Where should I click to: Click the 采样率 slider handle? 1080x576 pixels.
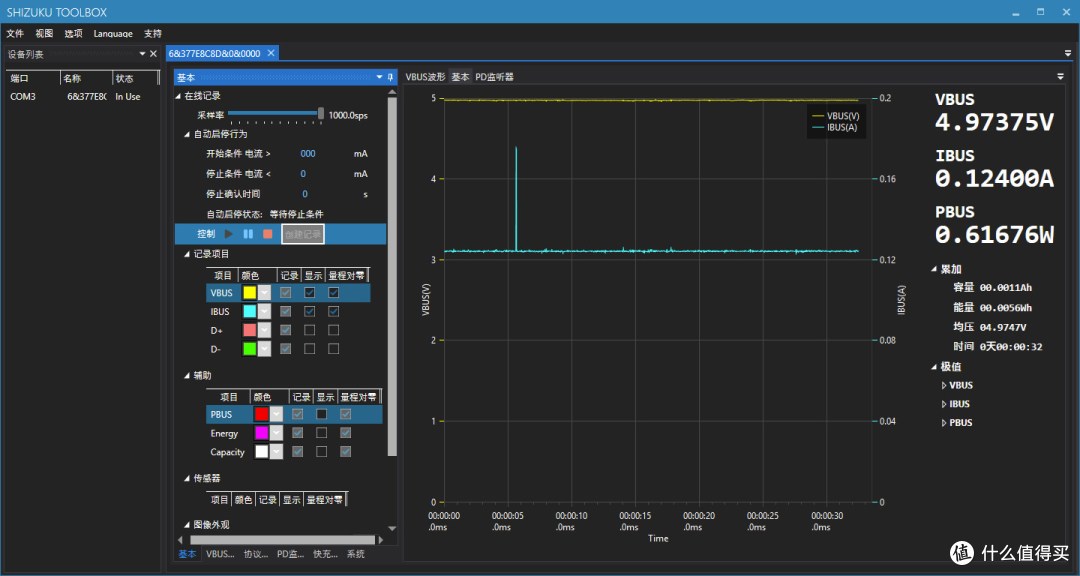pyautogui.click(x=321, y=114)
